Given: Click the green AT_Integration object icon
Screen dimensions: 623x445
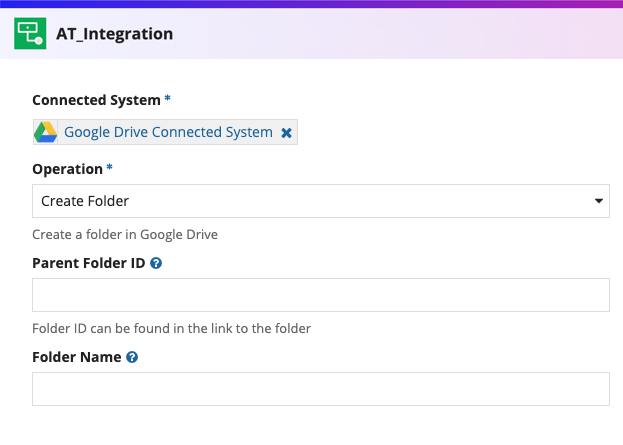Looking at the screenshot, I should [x=30, y=33].
